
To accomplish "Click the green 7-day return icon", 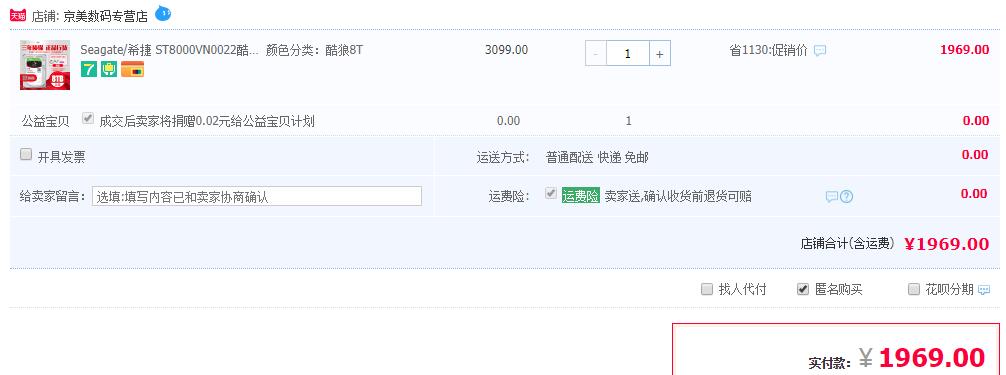I will (89, 69).
